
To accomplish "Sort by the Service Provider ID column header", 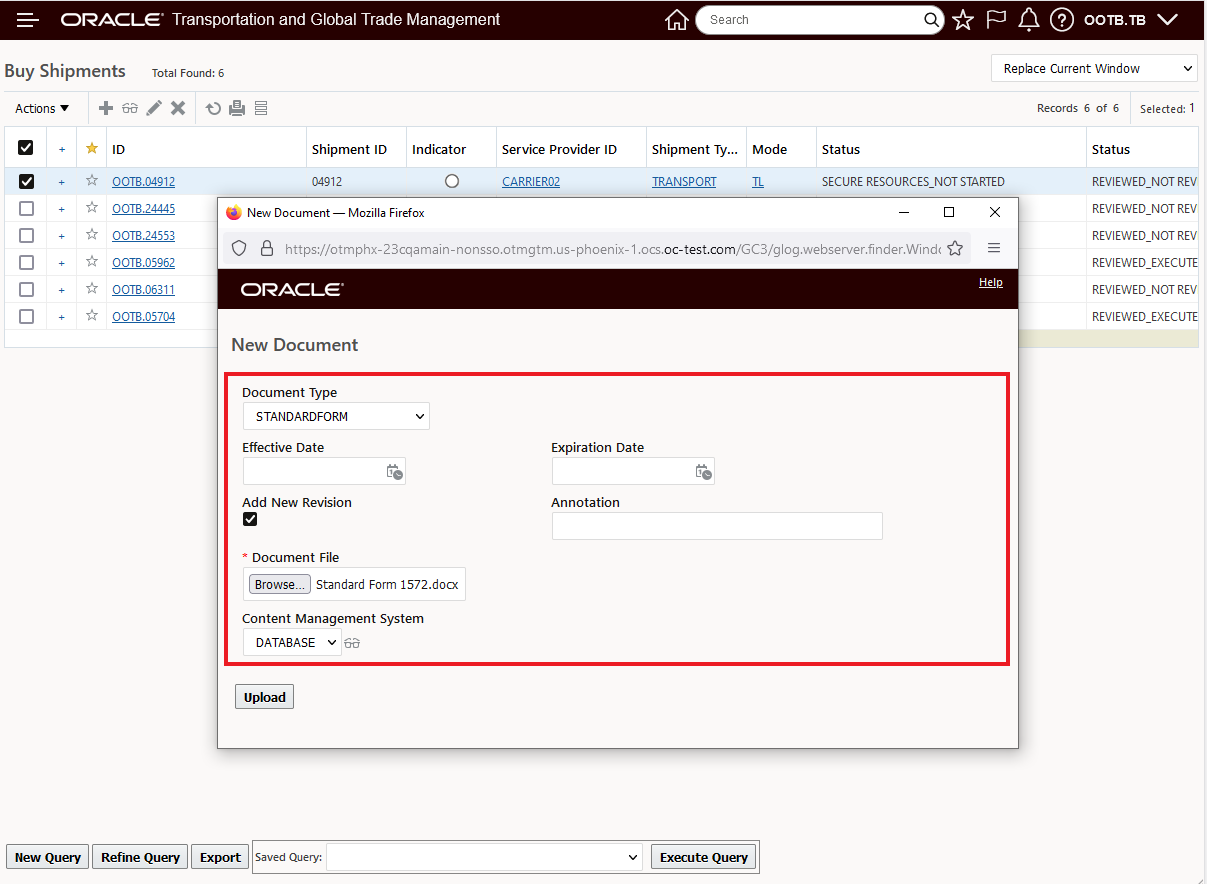I will 559,149.
